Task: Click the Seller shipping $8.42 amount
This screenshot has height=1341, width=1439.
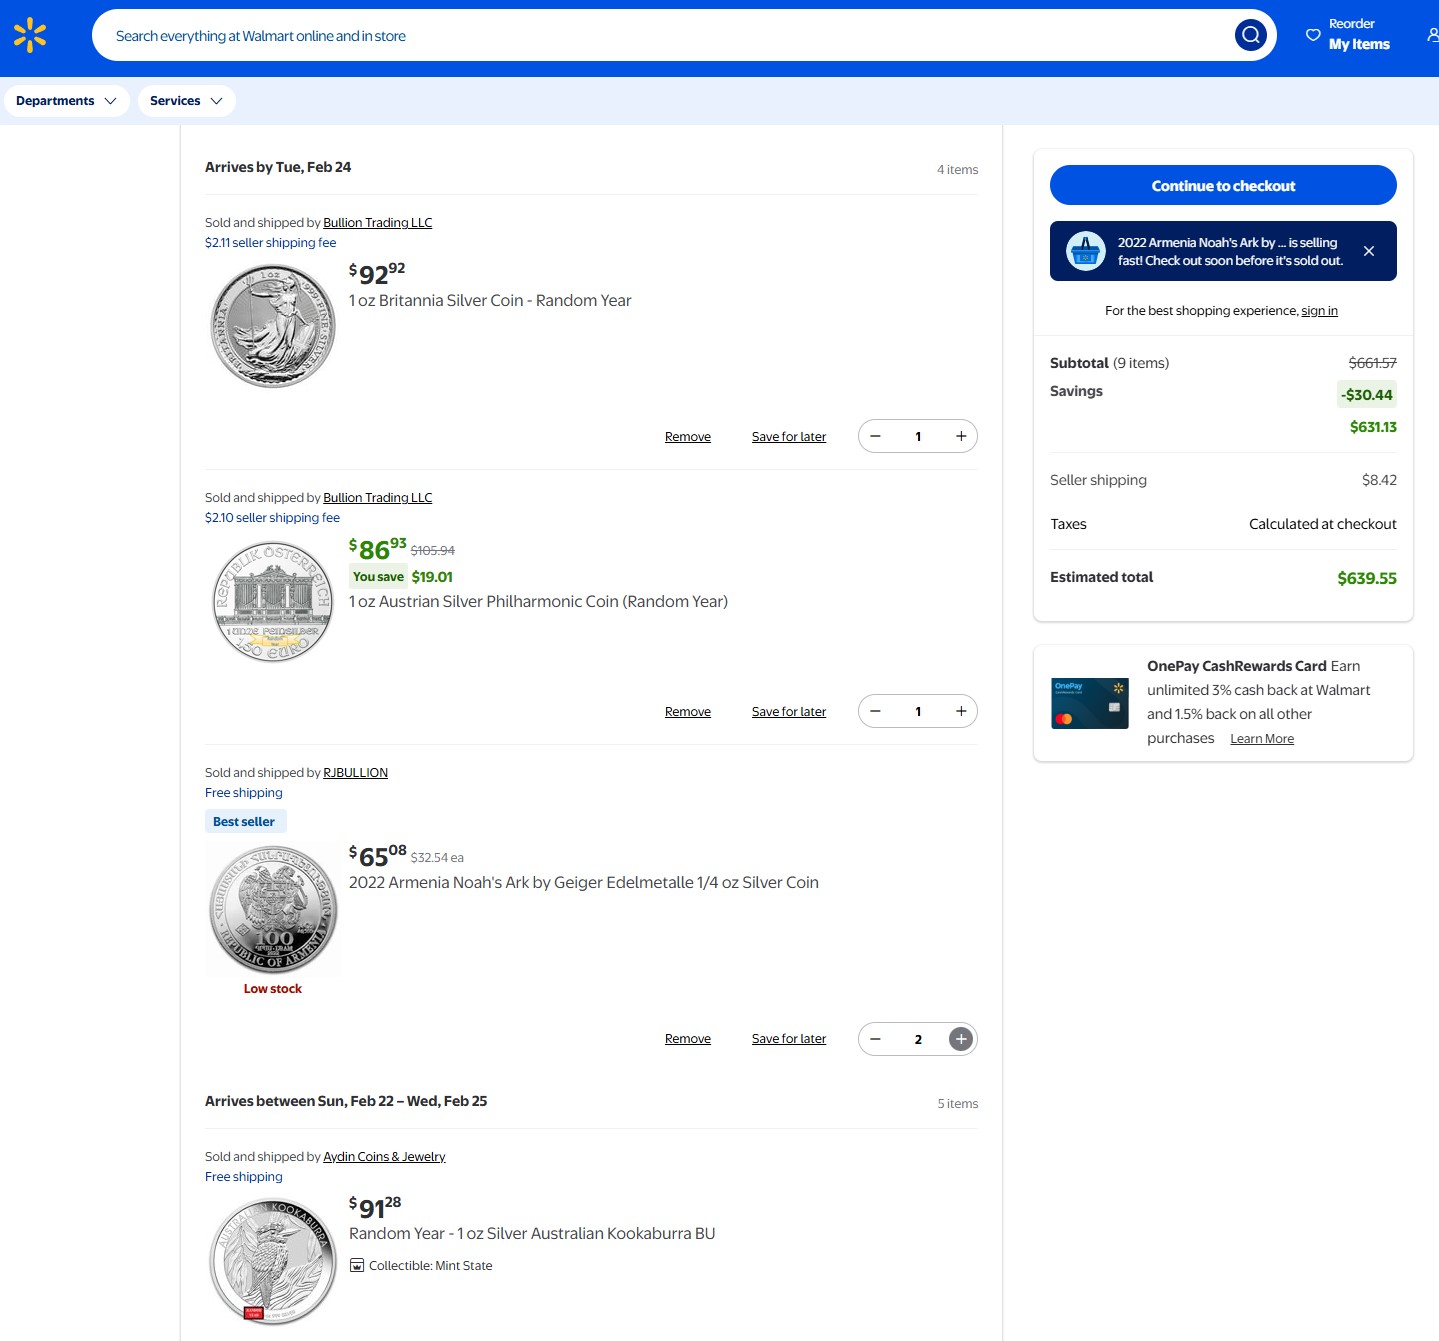Action: pyautogui.click(x=1379, y=480)
